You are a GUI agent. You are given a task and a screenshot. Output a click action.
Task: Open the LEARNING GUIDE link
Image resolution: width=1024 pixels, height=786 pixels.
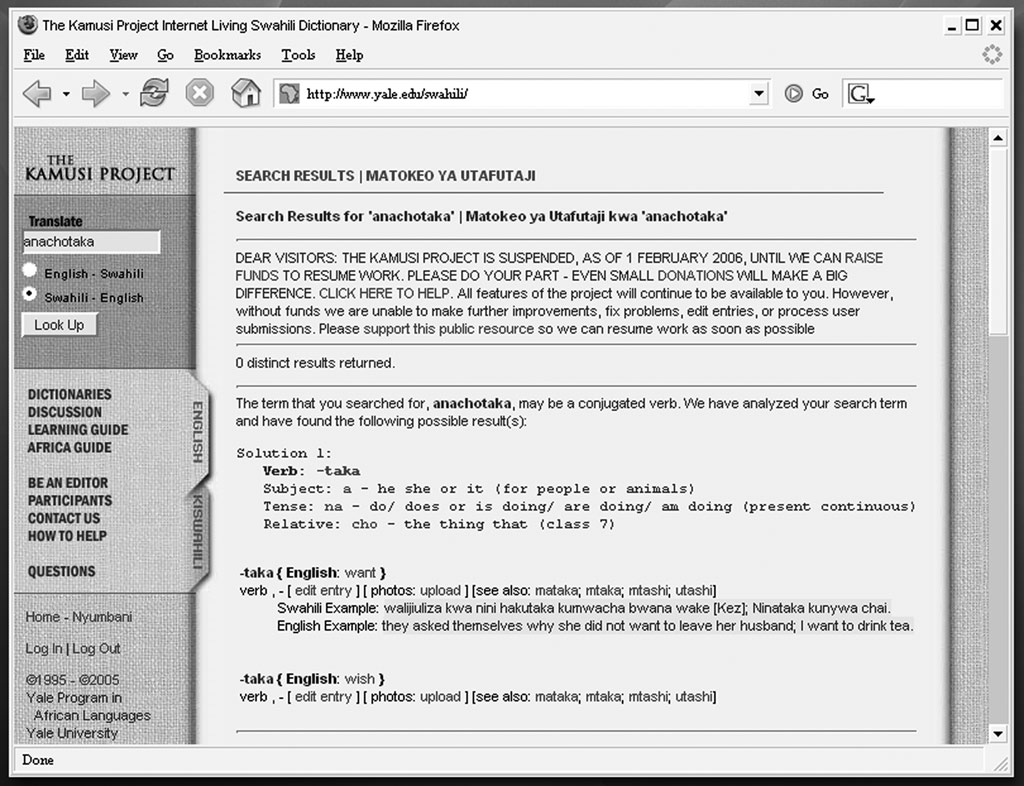point(78,430)
